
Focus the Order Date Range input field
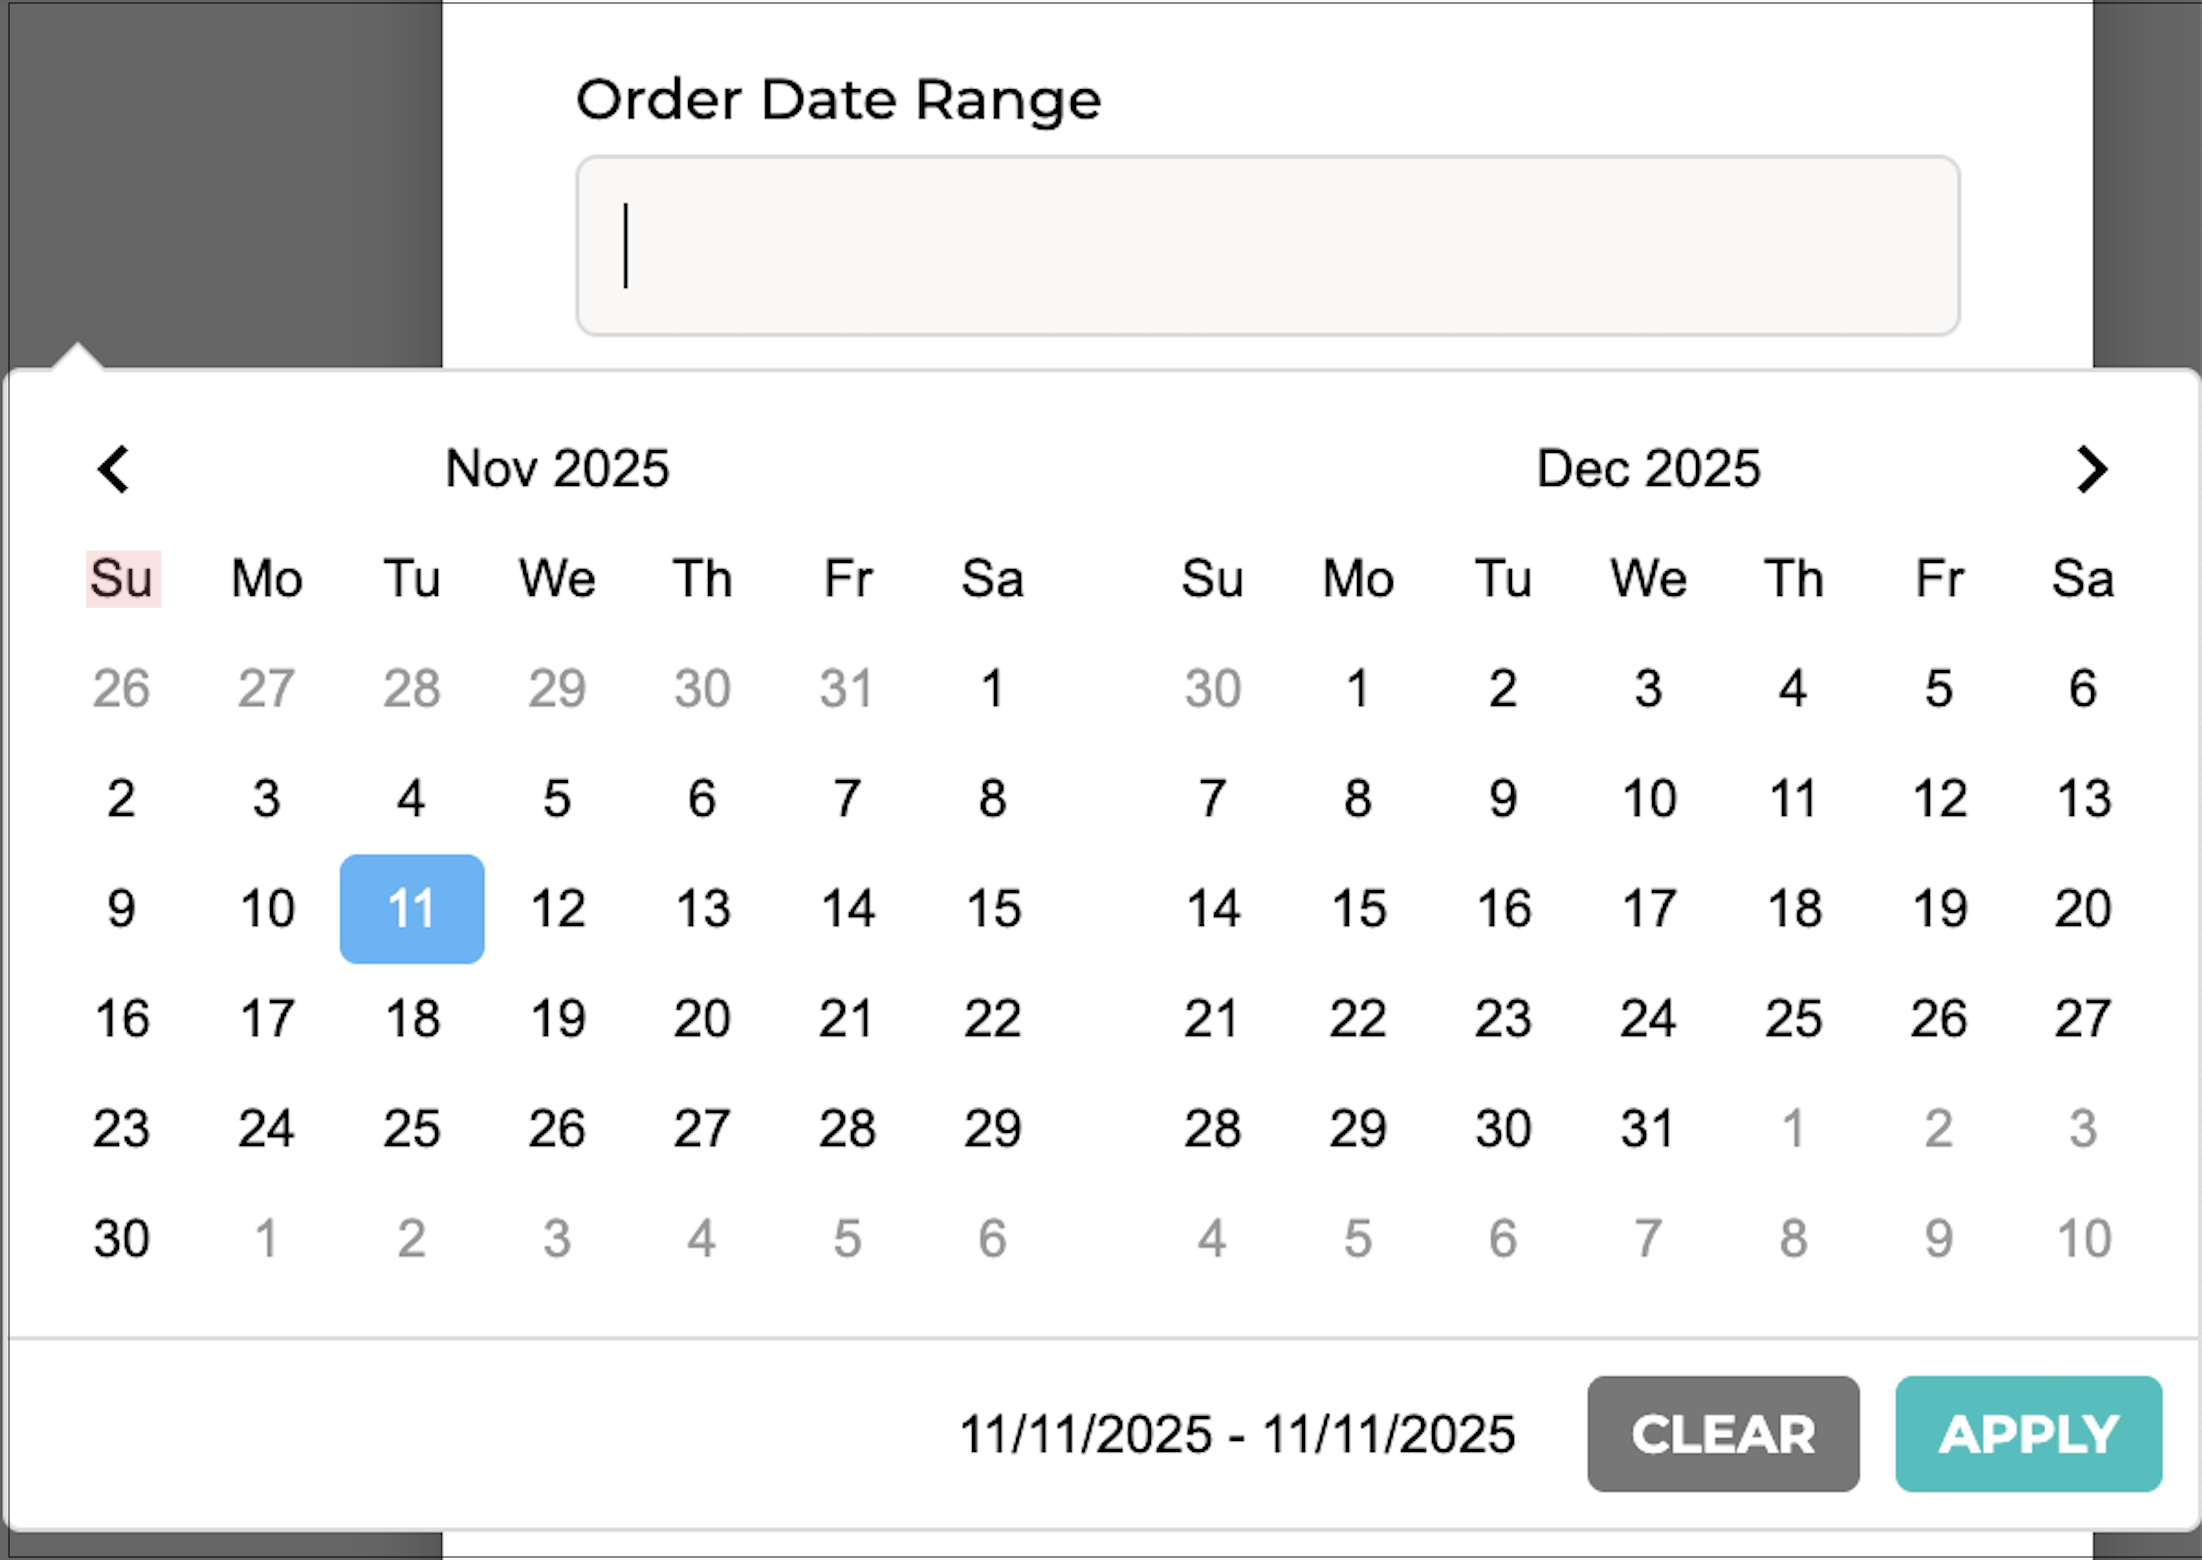pyautogui.click(x=1267, y=246)
